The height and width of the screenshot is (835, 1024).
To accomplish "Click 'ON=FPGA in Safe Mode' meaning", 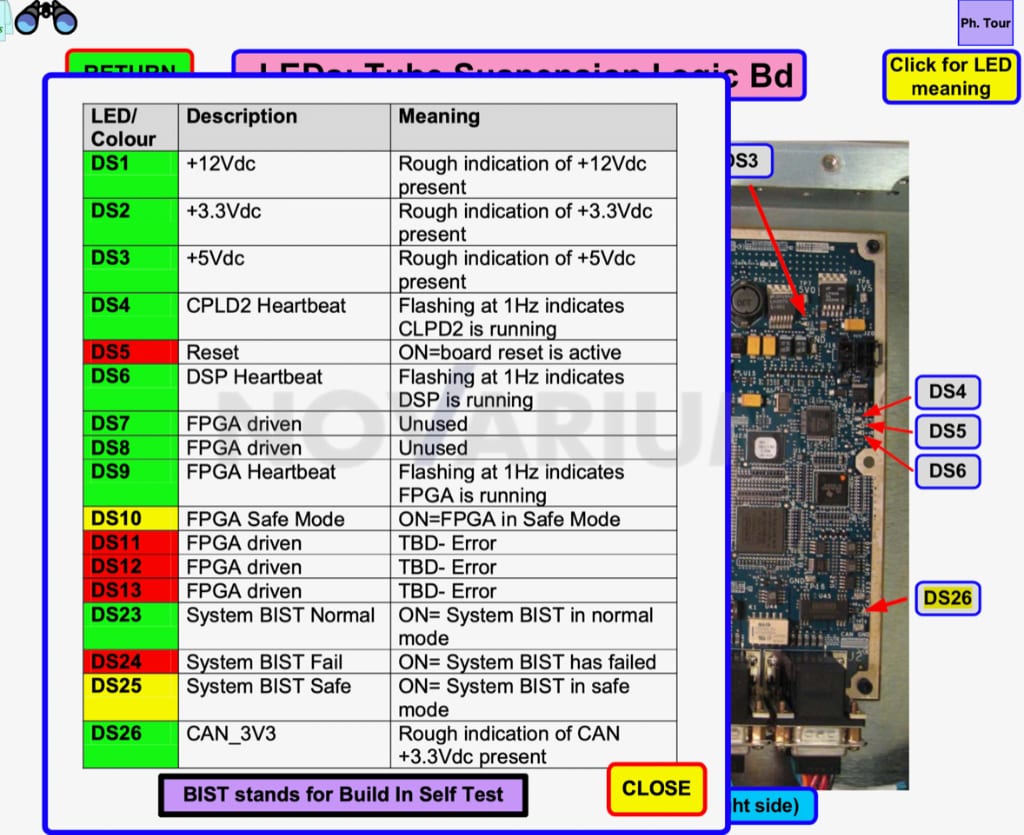I will coord(534,518).
